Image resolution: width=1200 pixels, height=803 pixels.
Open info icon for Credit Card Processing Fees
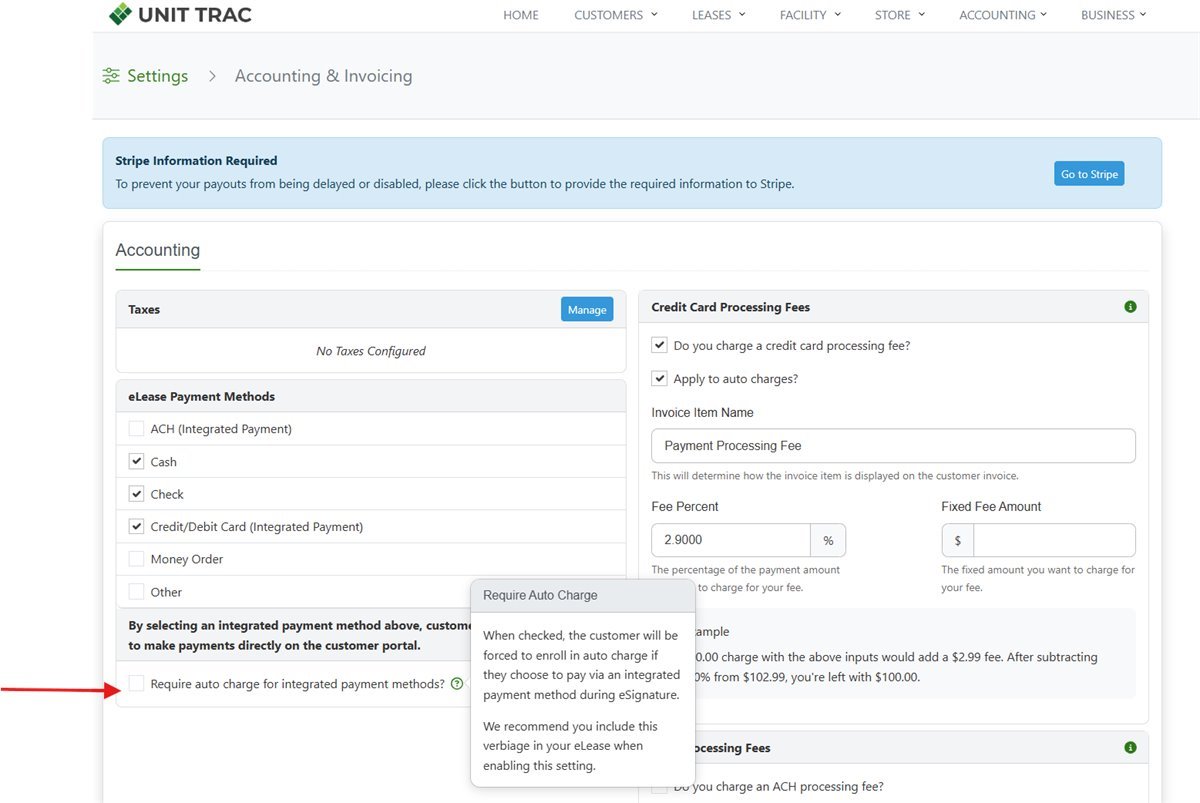[x=1130, y=307]
